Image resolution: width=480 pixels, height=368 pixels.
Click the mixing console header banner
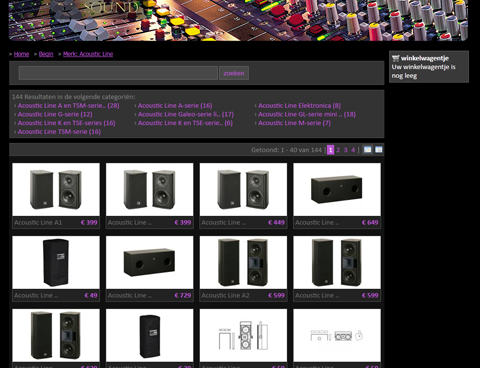coord(238,20)
